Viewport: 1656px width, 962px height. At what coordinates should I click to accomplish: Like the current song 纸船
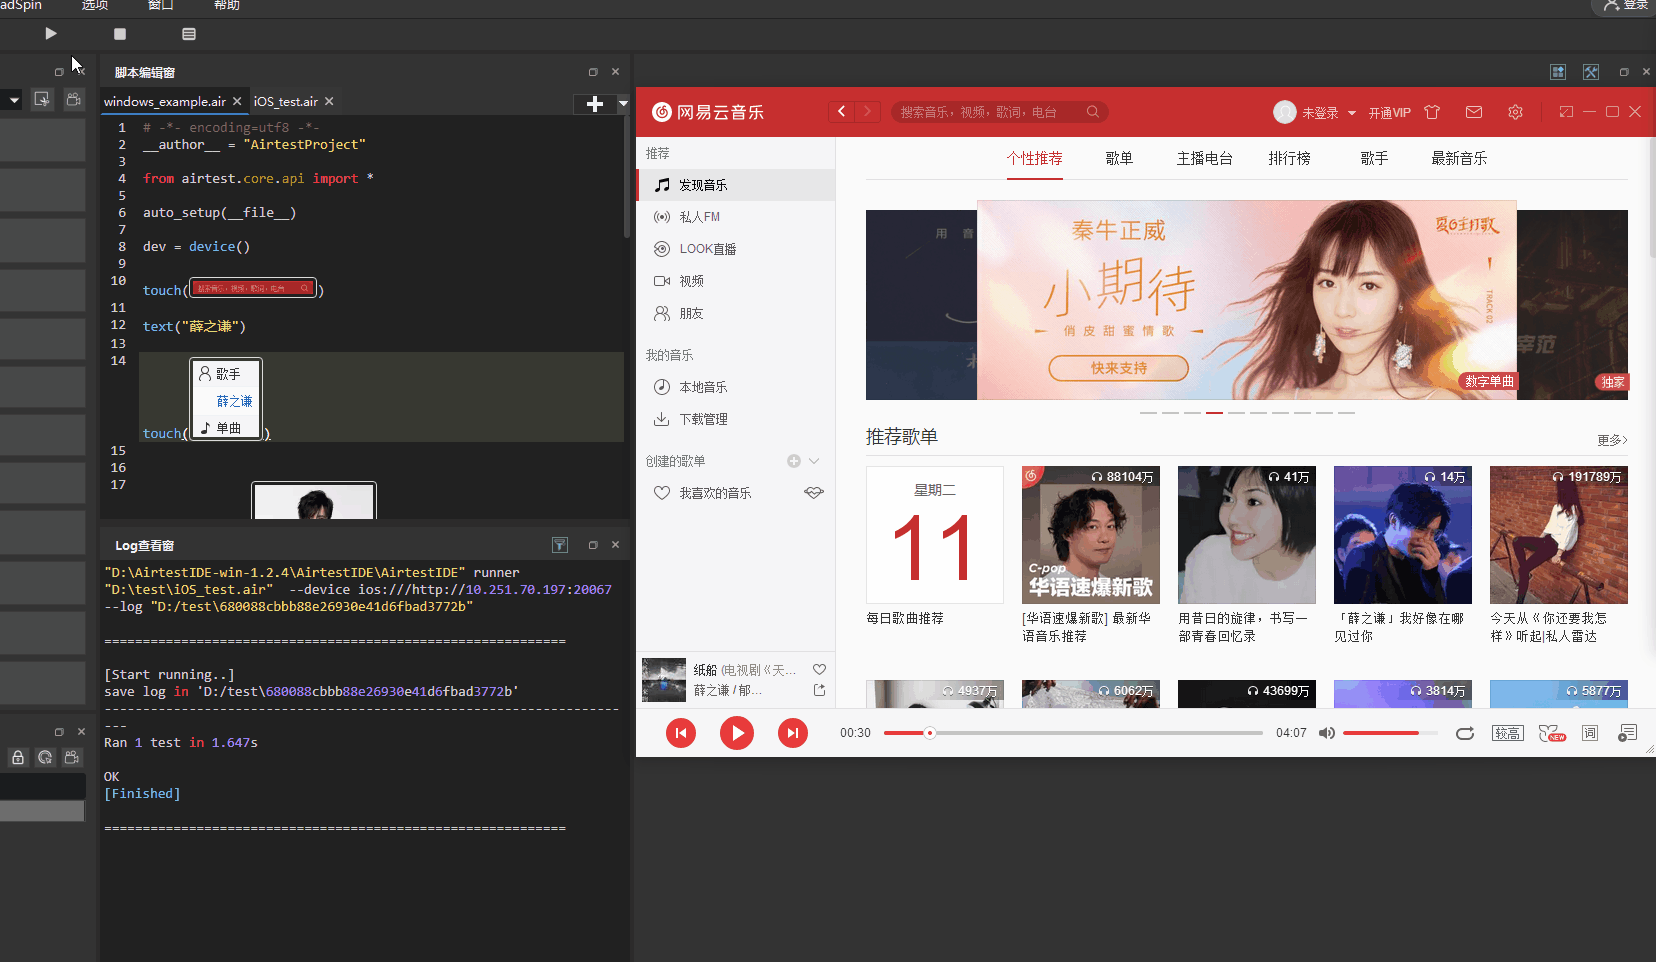click(819, 669)
